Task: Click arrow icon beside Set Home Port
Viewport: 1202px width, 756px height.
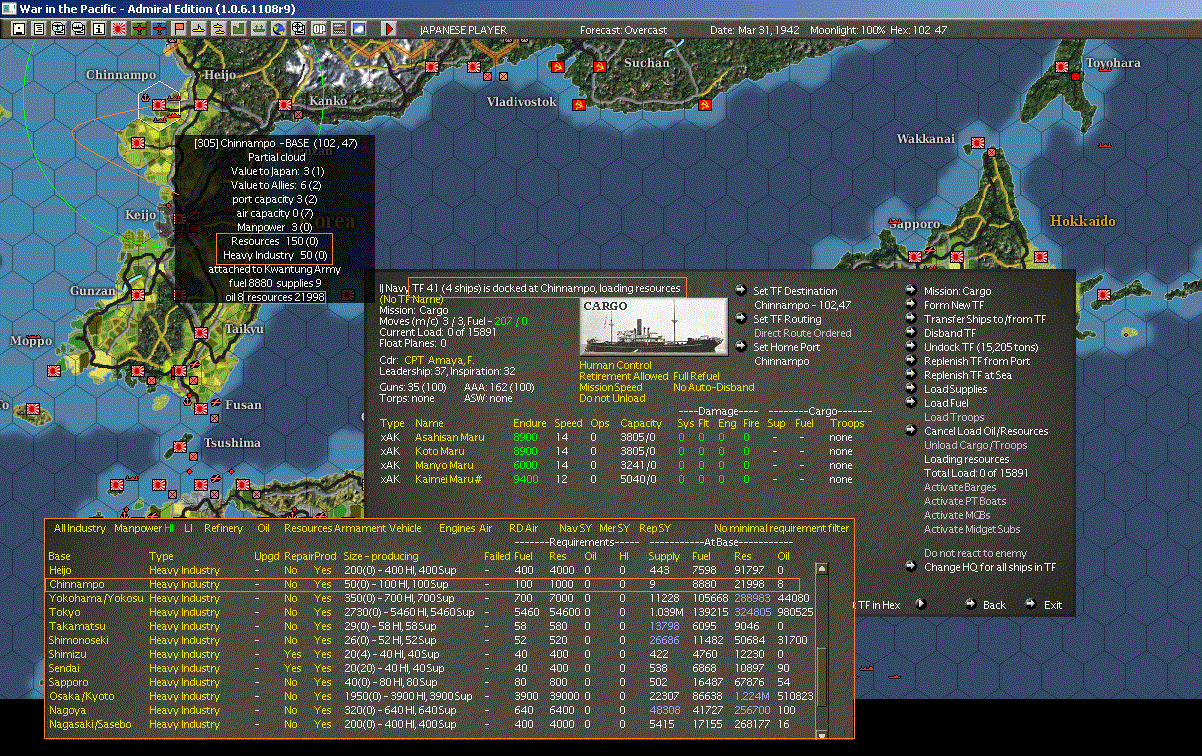Action: pos(741,347)
